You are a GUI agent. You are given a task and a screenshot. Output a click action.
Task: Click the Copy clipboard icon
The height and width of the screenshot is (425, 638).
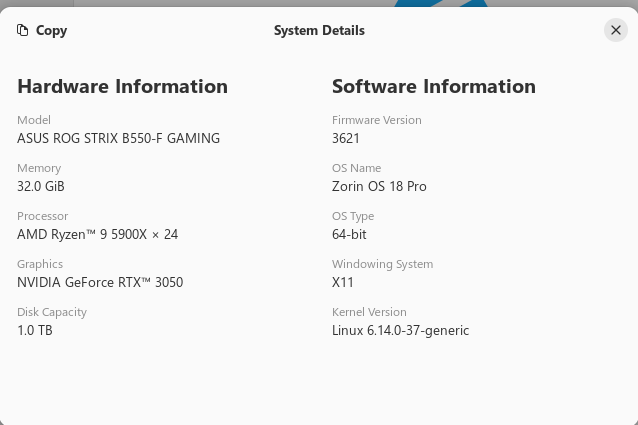click(23, 30)
